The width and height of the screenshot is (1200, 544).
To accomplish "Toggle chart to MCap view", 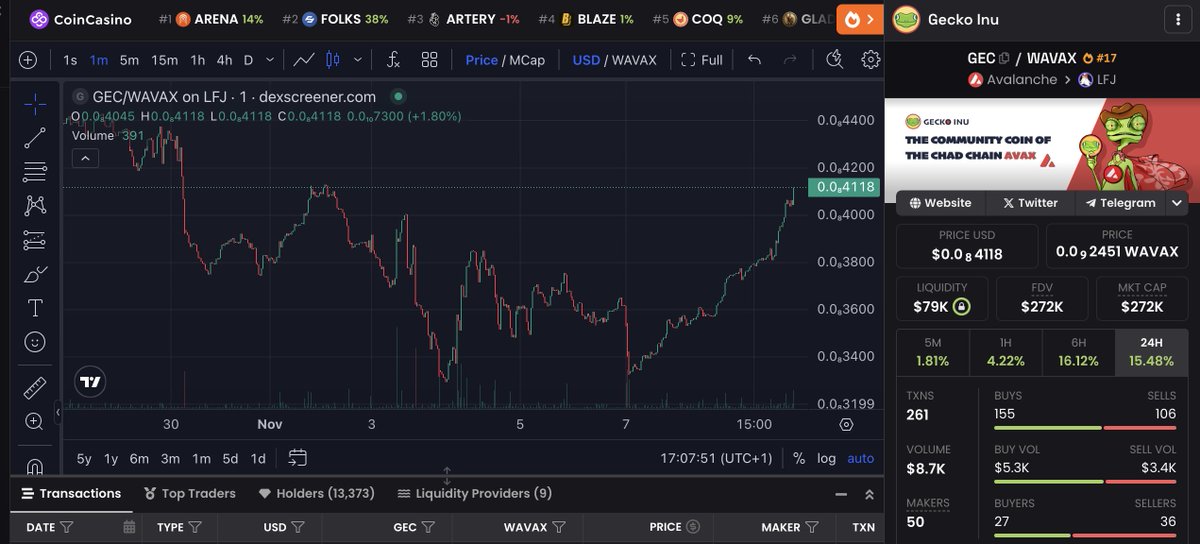I will click(x=527, y=60).
